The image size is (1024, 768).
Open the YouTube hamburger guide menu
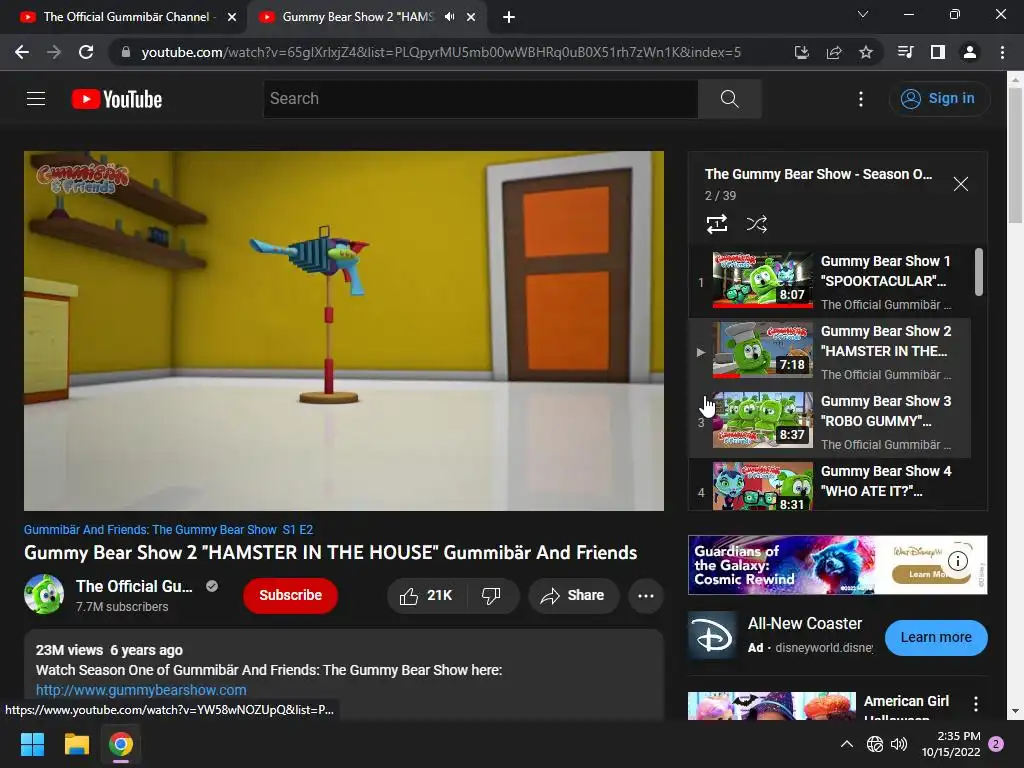pos(36,99)
